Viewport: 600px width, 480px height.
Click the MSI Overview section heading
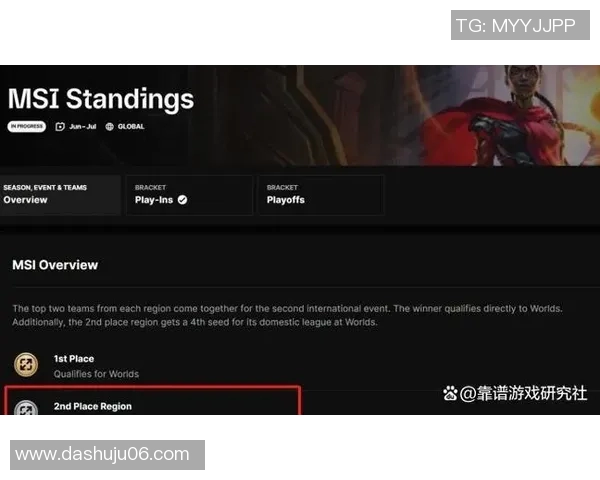click(55, 265)
